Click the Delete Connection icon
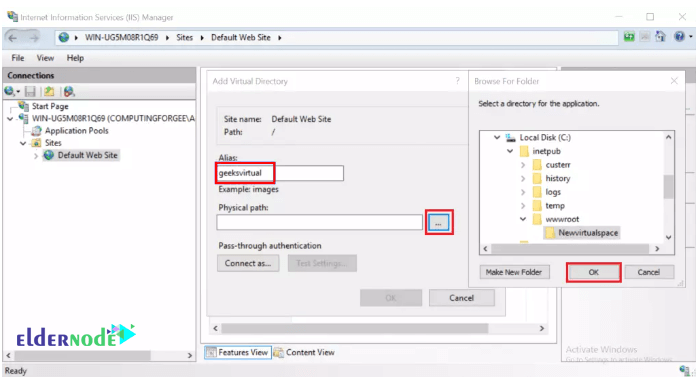 69,91
